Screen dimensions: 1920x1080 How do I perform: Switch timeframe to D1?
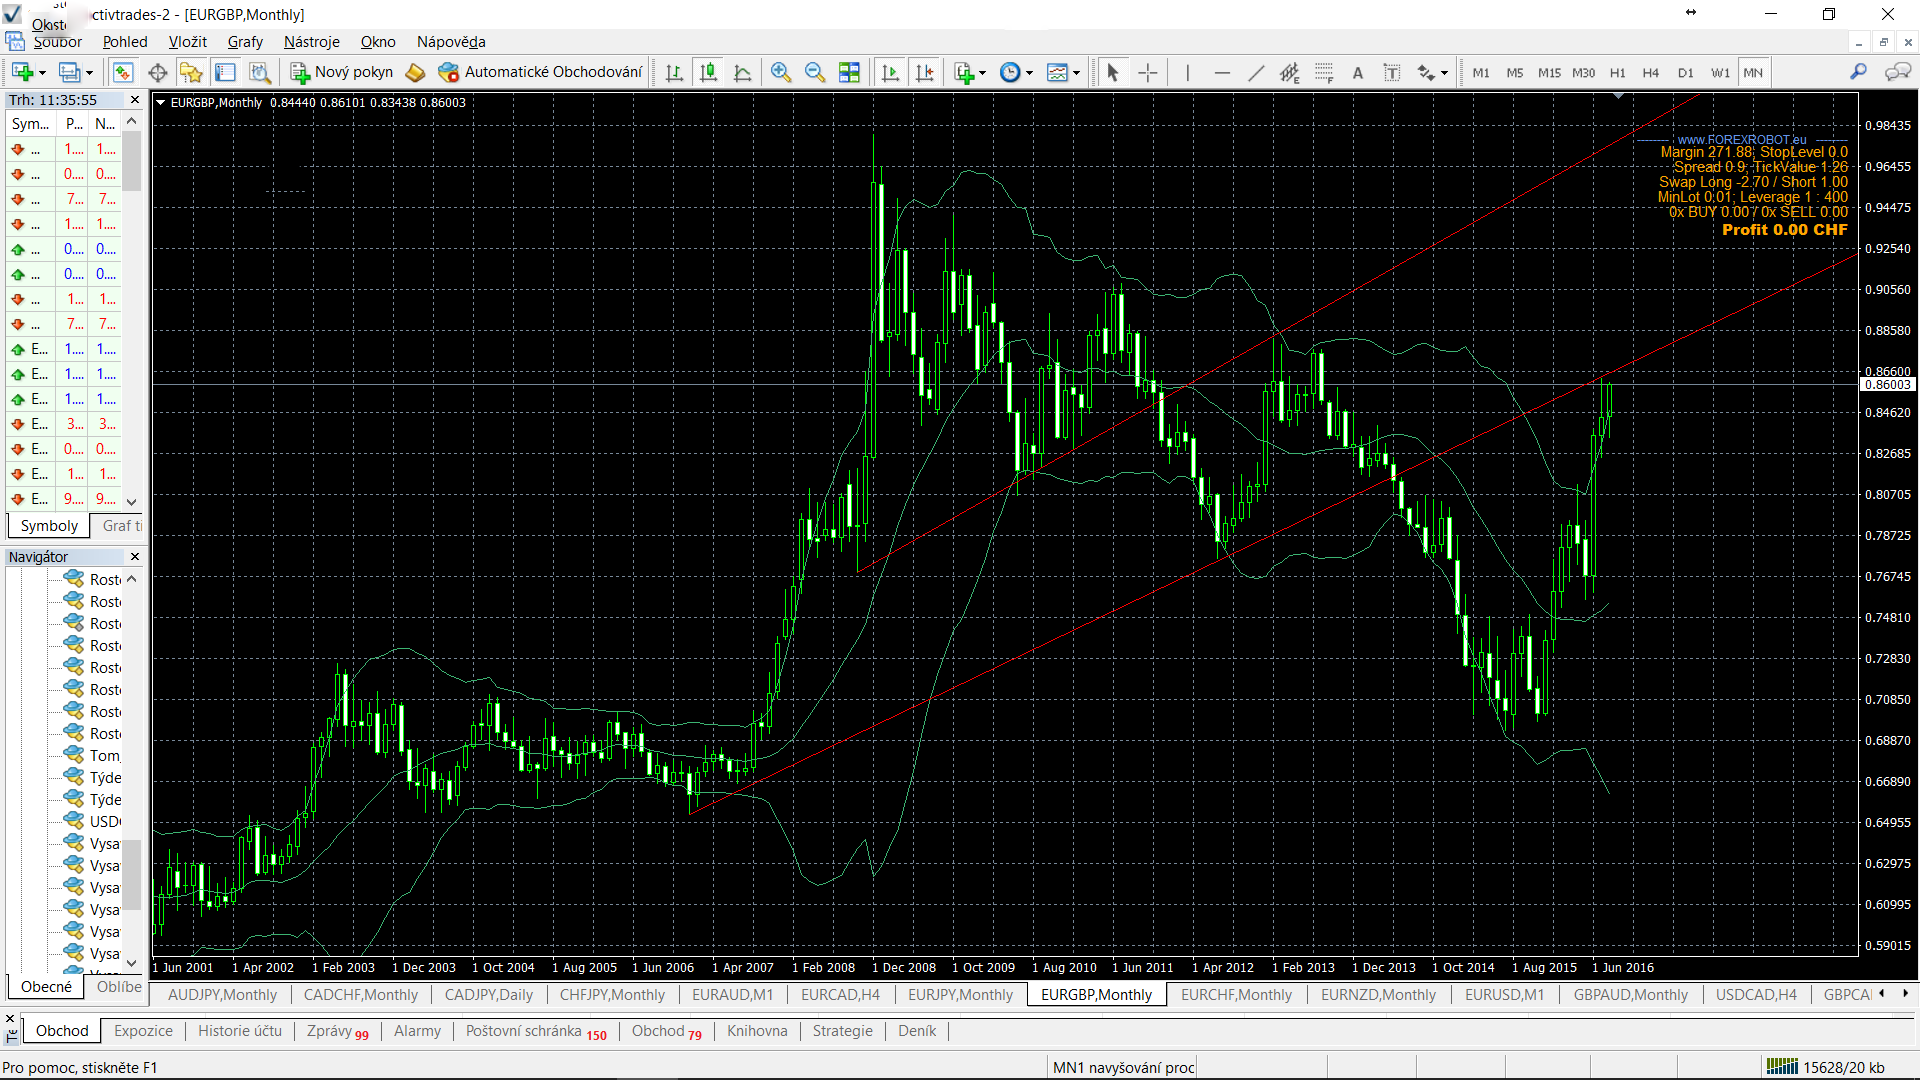(x=1686, y=72)
